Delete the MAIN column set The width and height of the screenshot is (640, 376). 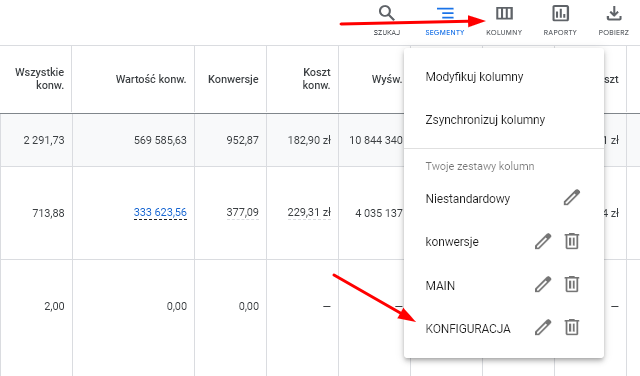click(571, 284)
